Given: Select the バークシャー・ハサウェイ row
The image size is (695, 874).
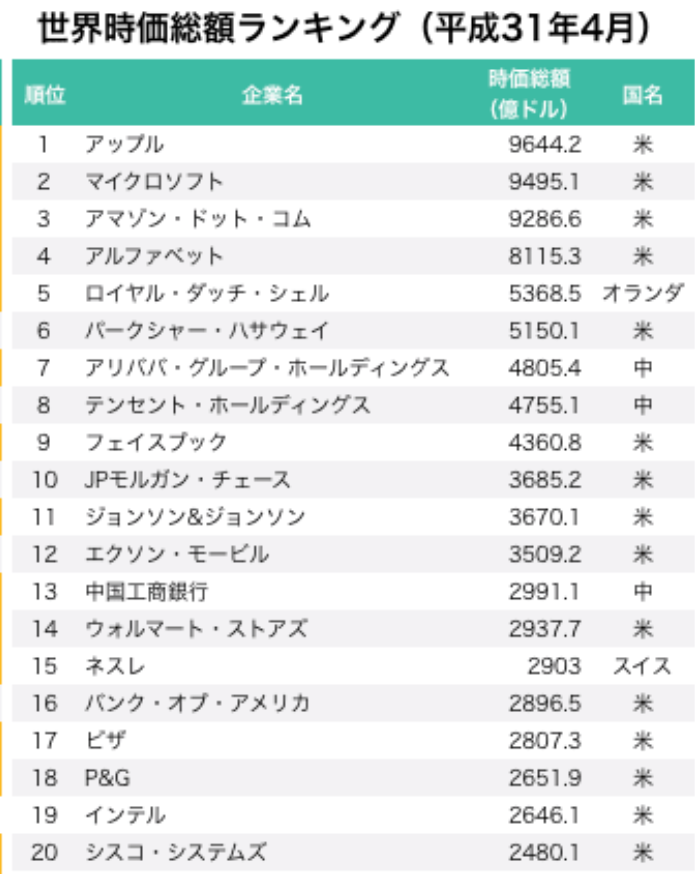Looking at the screenshot, I should (x=353, y=331).
